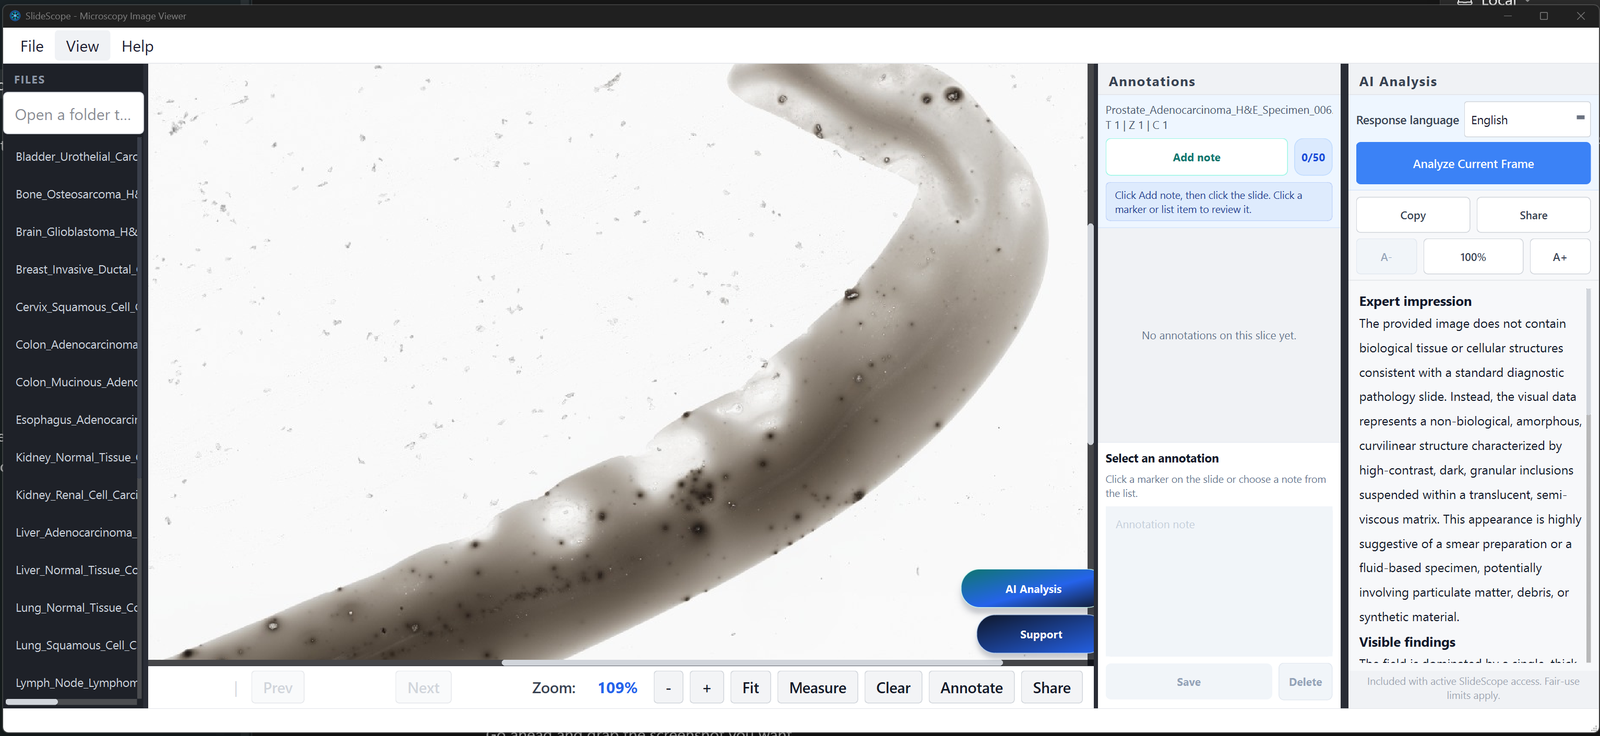Viewport: 1600px width, 736px height.
Task: Click the Expert impression heading
Action: 1415,301
